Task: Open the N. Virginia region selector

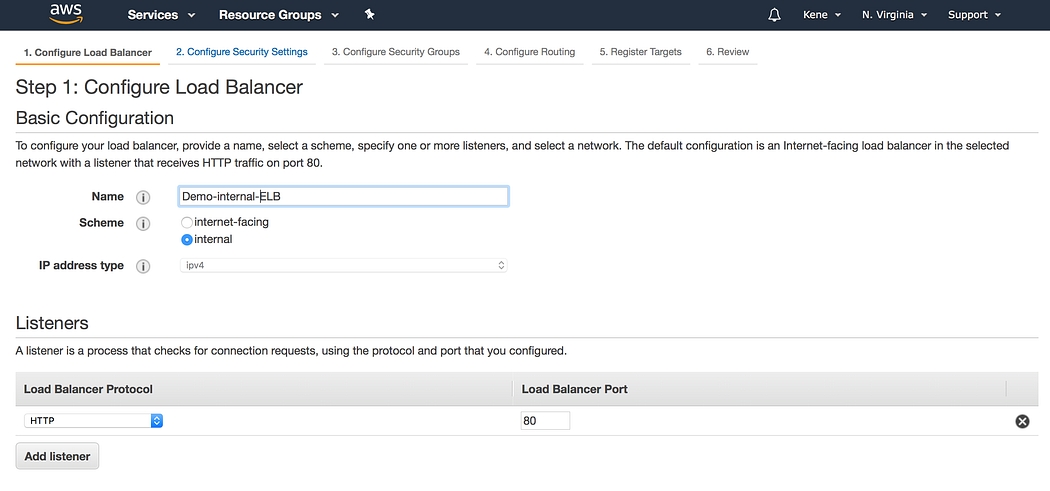Action: tap(894, 15)
